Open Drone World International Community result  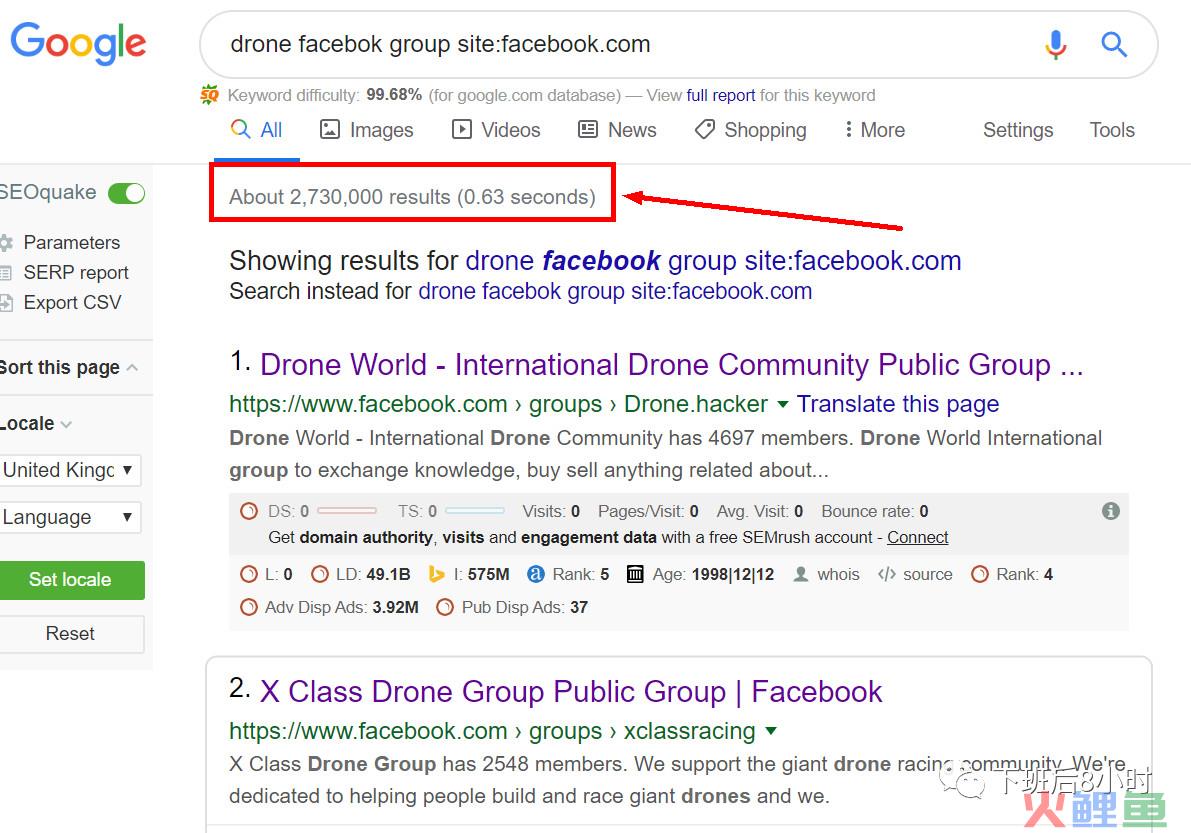click(x=671, y=364)
